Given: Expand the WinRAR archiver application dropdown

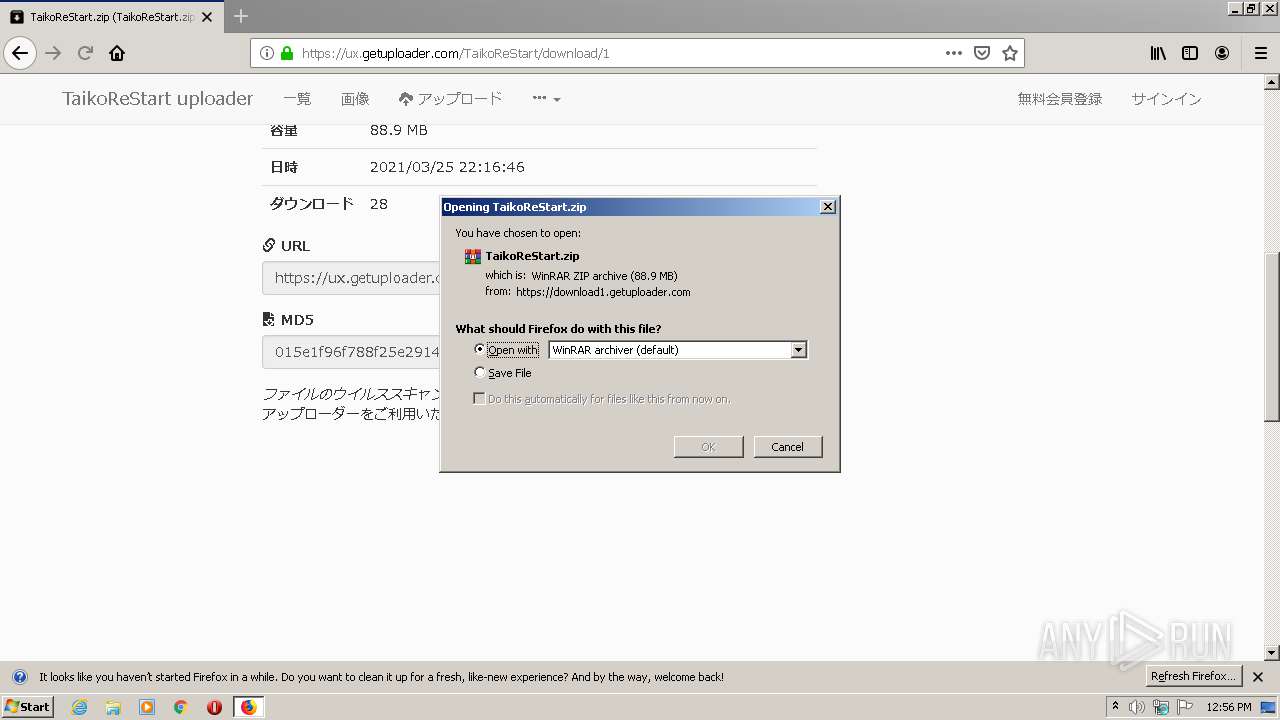Looking at the screenshot, I should (x=798, y=350).
